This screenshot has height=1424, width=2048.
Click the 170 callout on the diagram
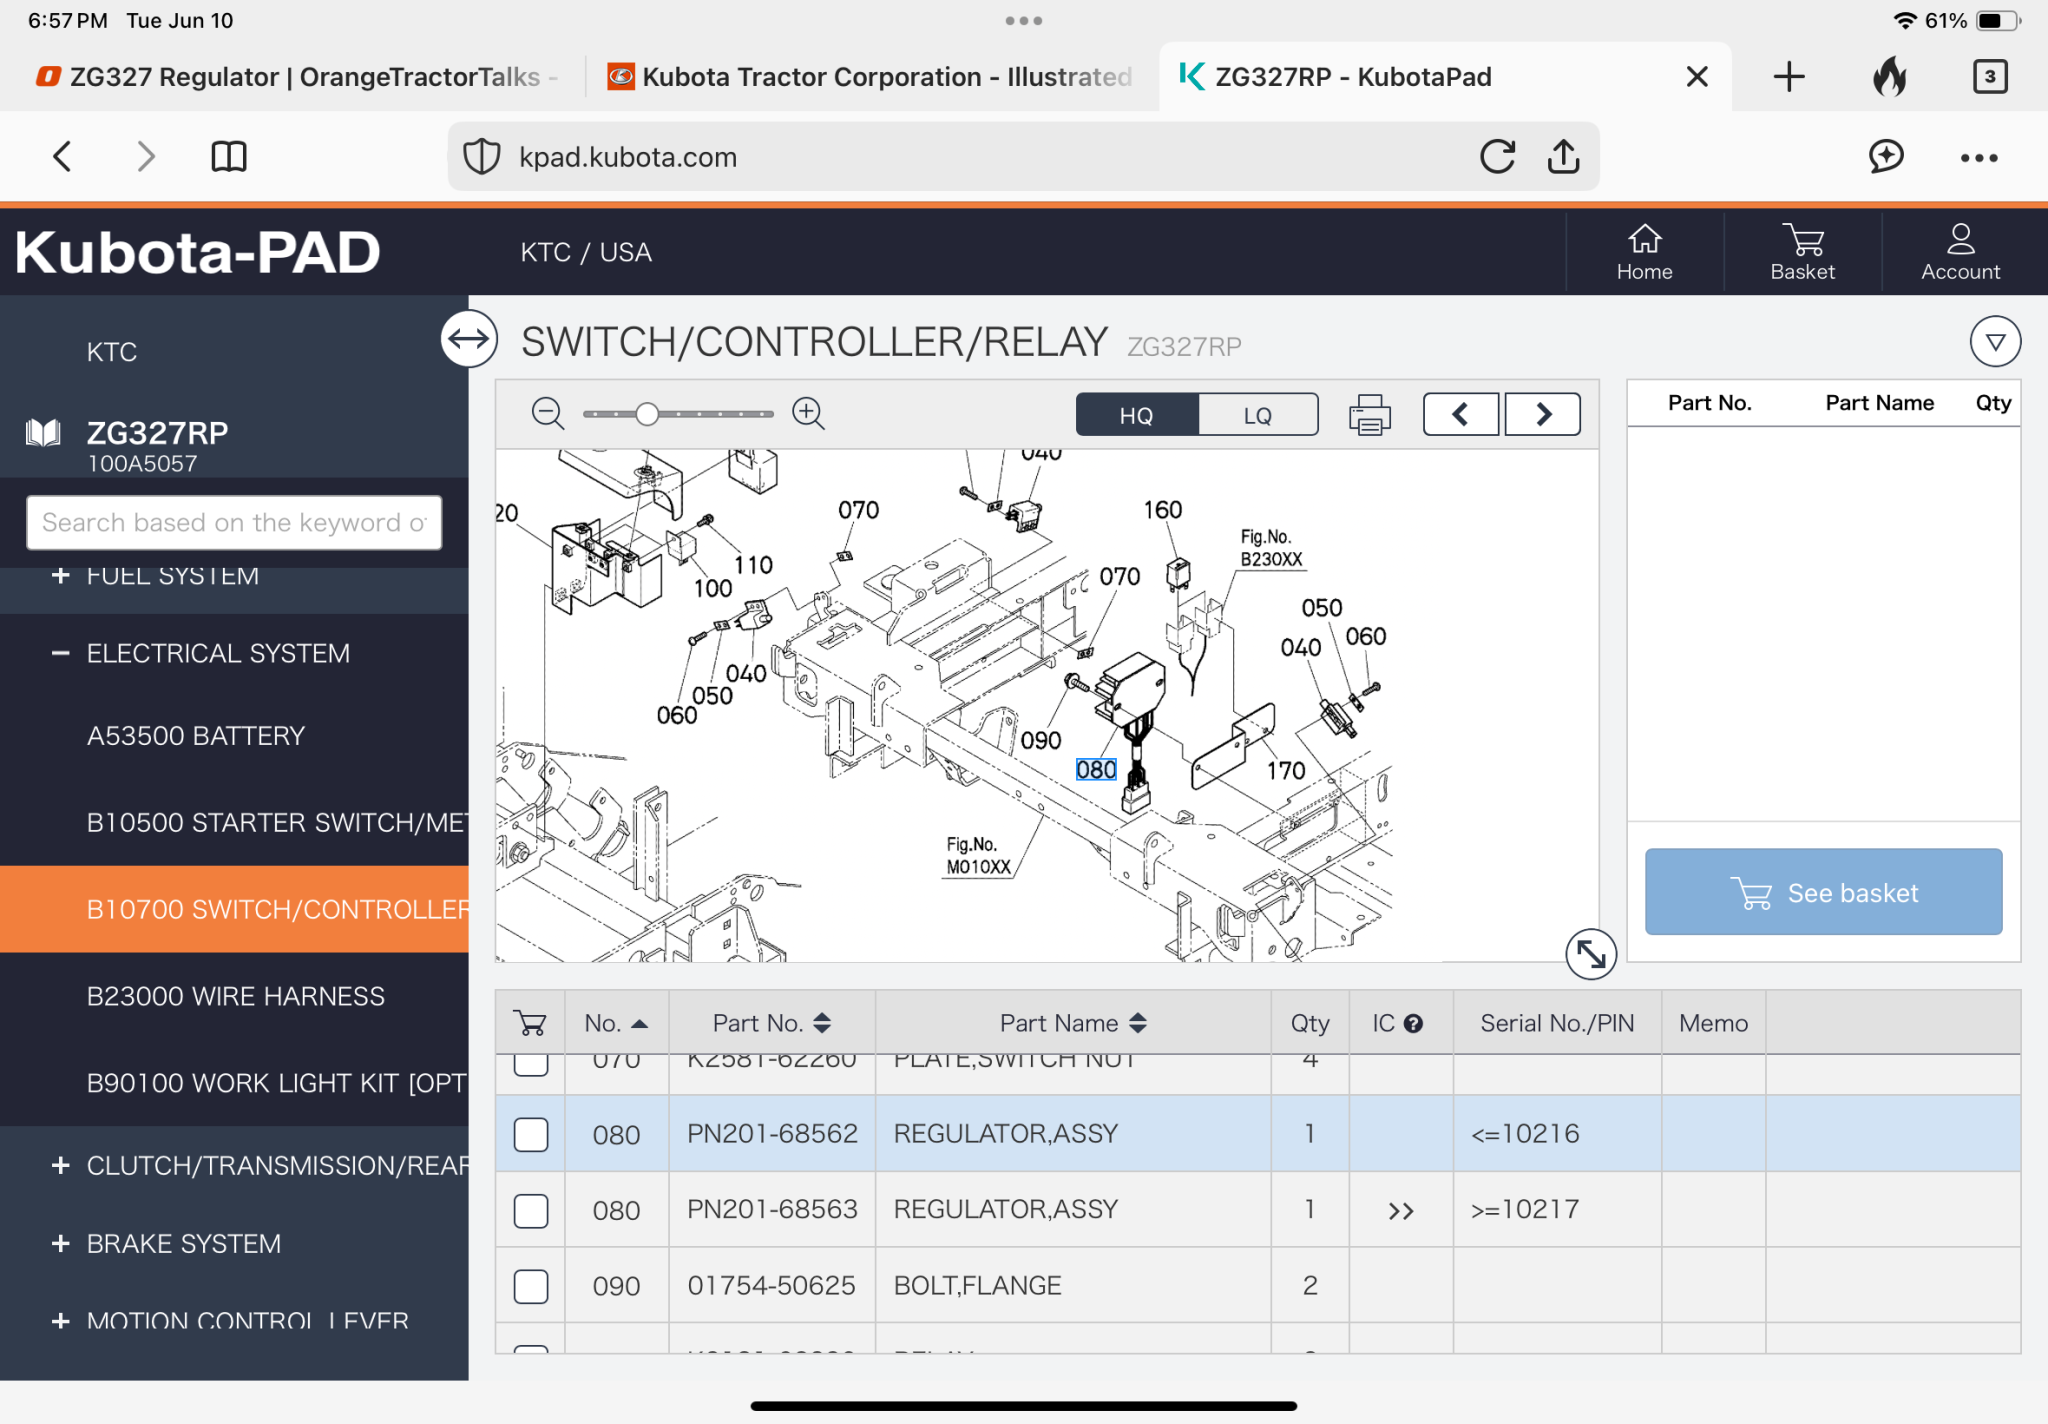point(1286,771)
